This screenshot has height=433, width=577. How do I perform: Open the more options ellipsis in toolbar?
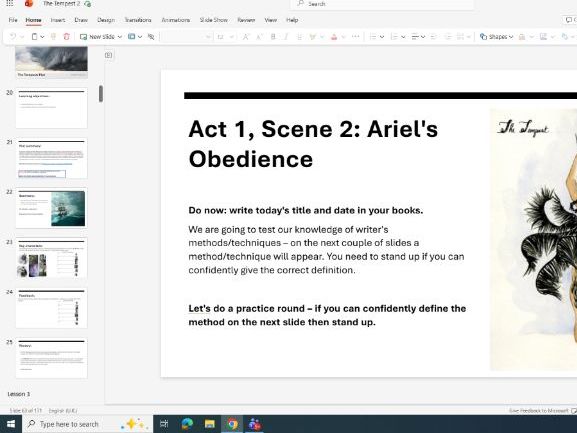(355, 37)
